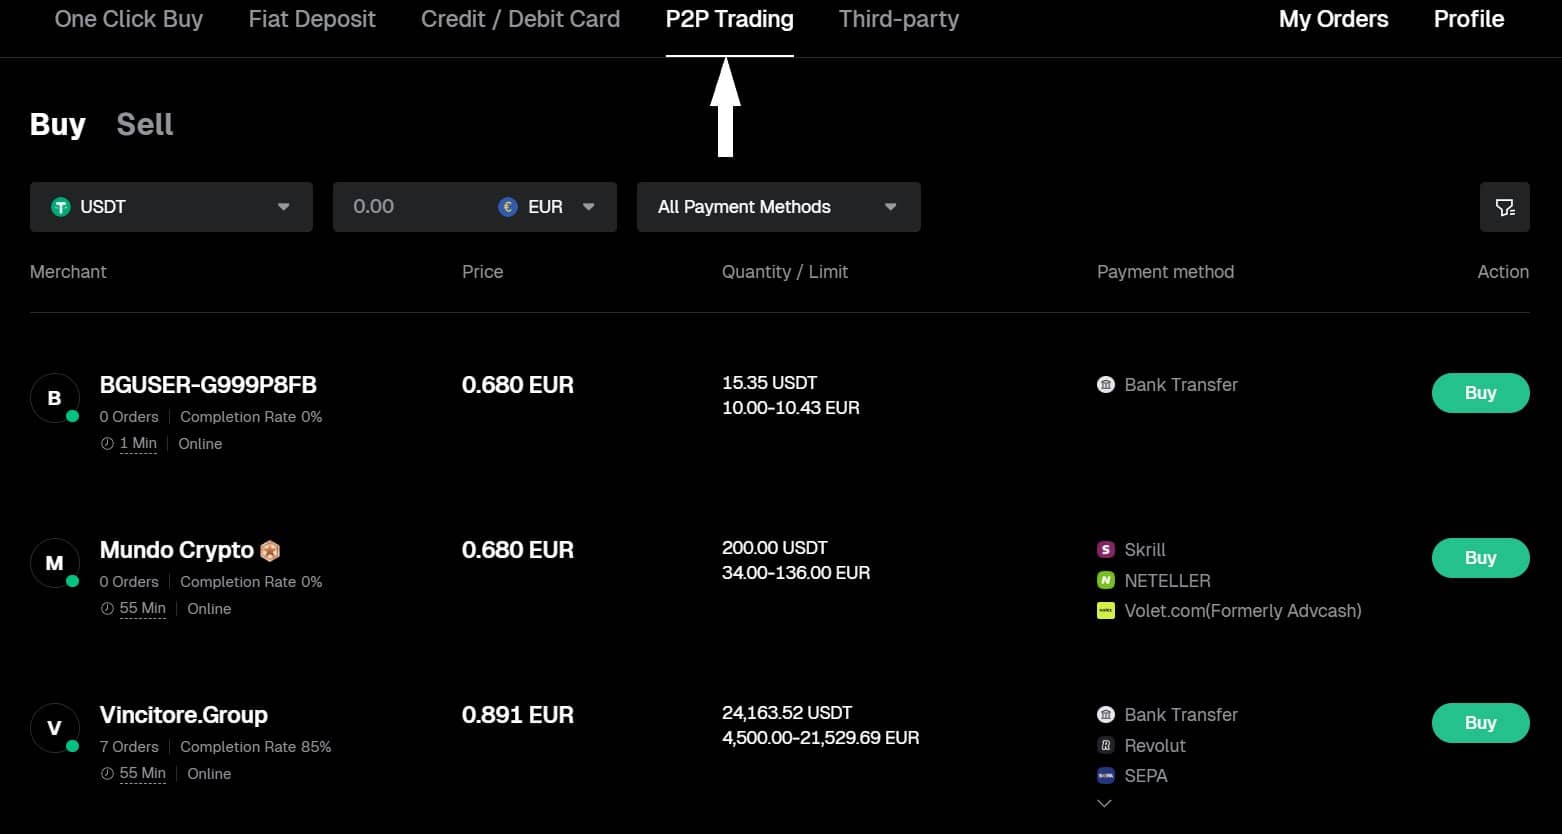Open Profile page

tap(1469, 19)
